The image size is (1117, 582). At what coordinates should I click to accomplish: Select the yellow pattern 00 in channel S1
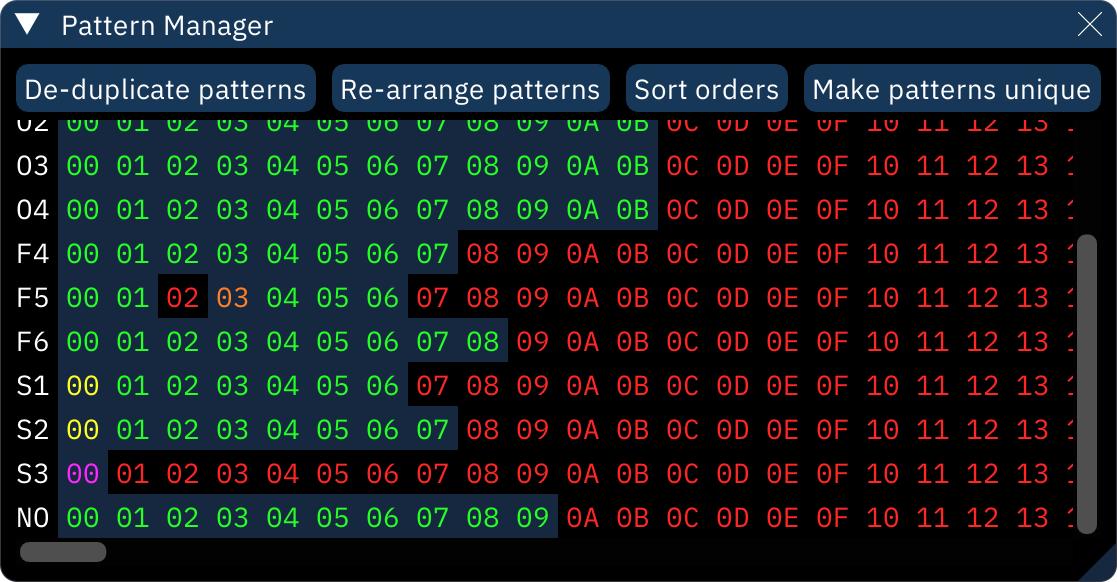(x=84, y=385)
